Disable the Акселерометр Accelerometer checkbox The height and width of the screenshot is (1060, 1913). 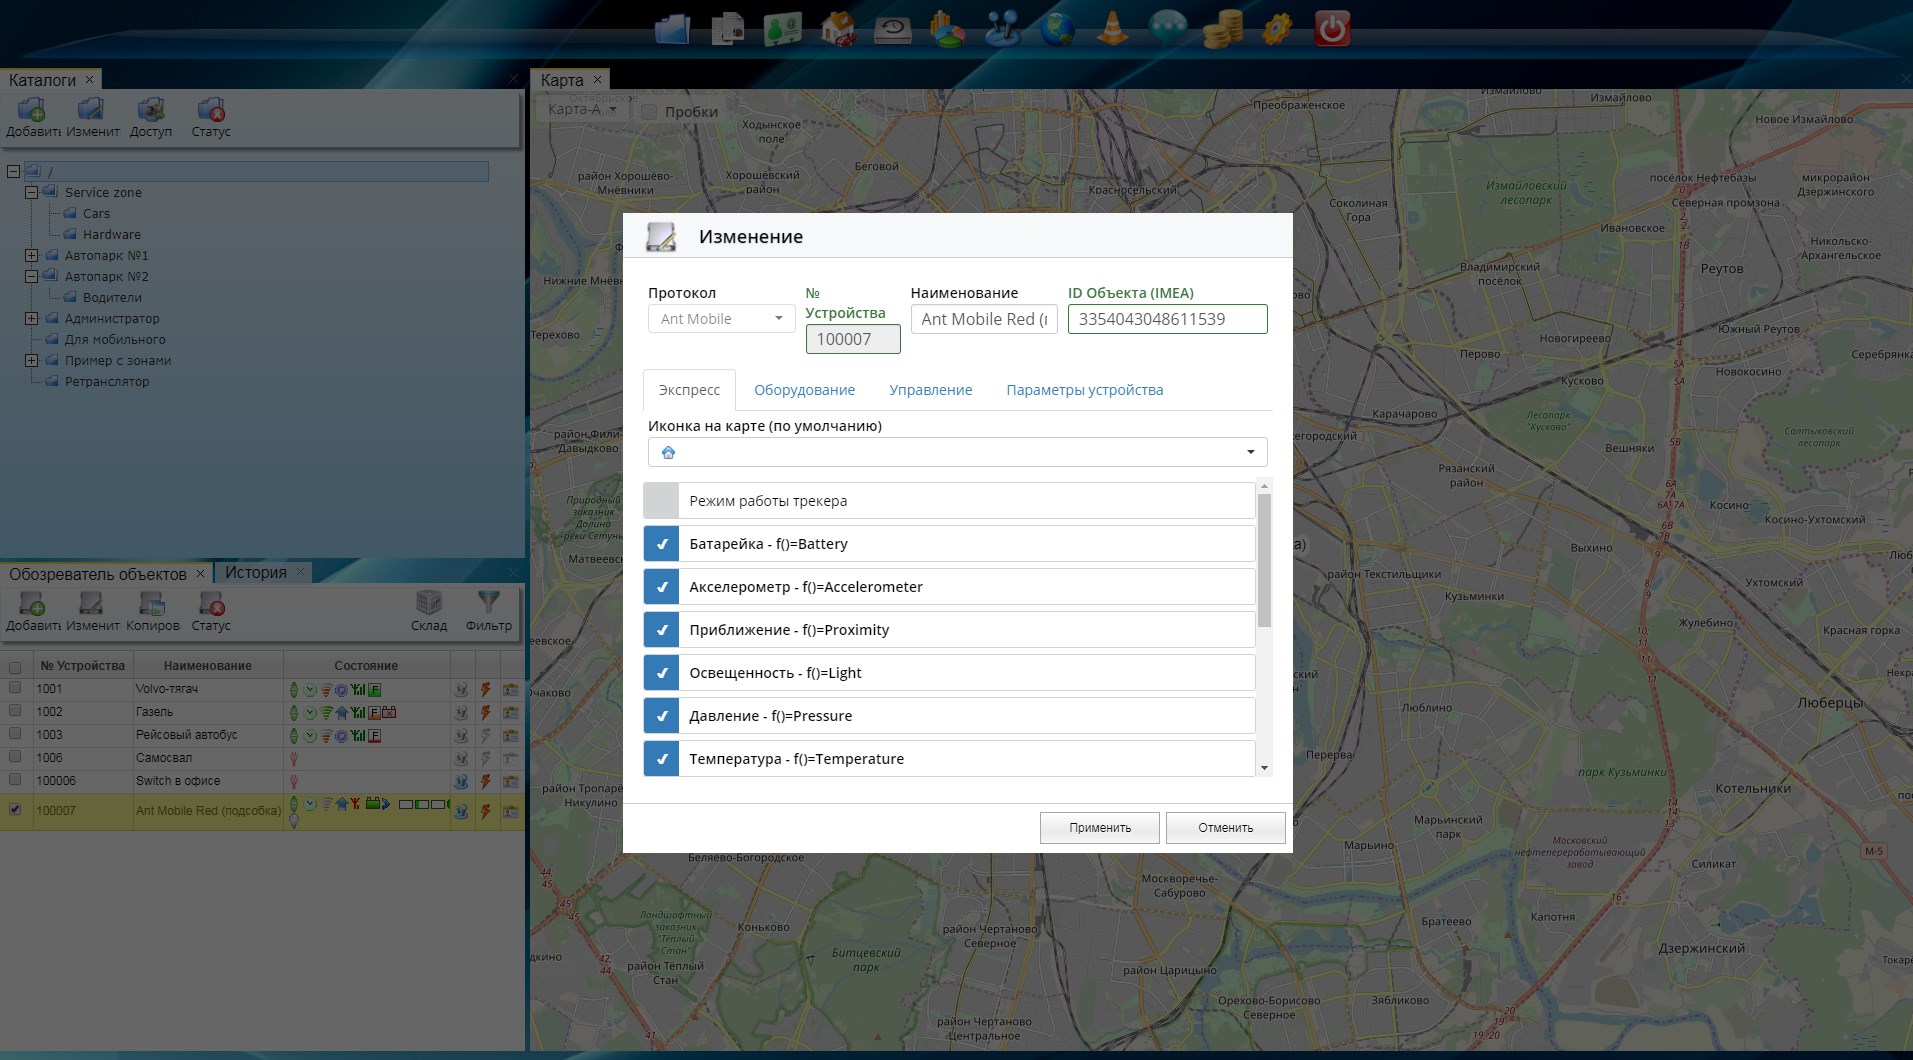pyautogui.click(x=661, y=587)
